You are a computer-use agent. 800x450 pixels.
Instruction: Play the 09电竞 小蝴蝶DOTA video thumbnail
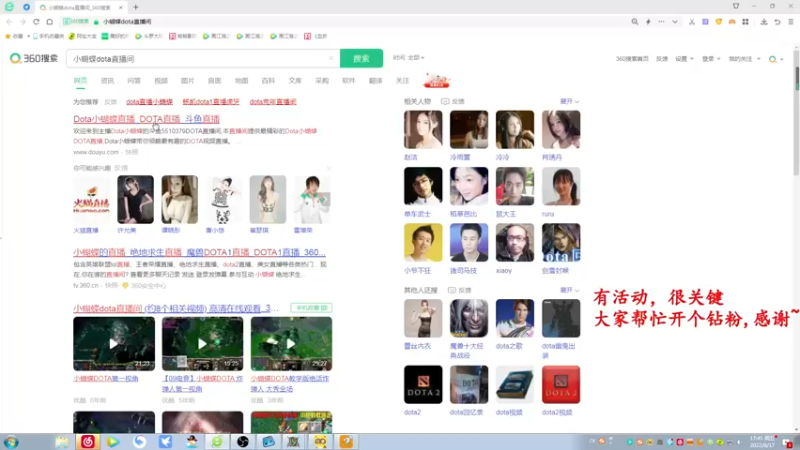203,343
